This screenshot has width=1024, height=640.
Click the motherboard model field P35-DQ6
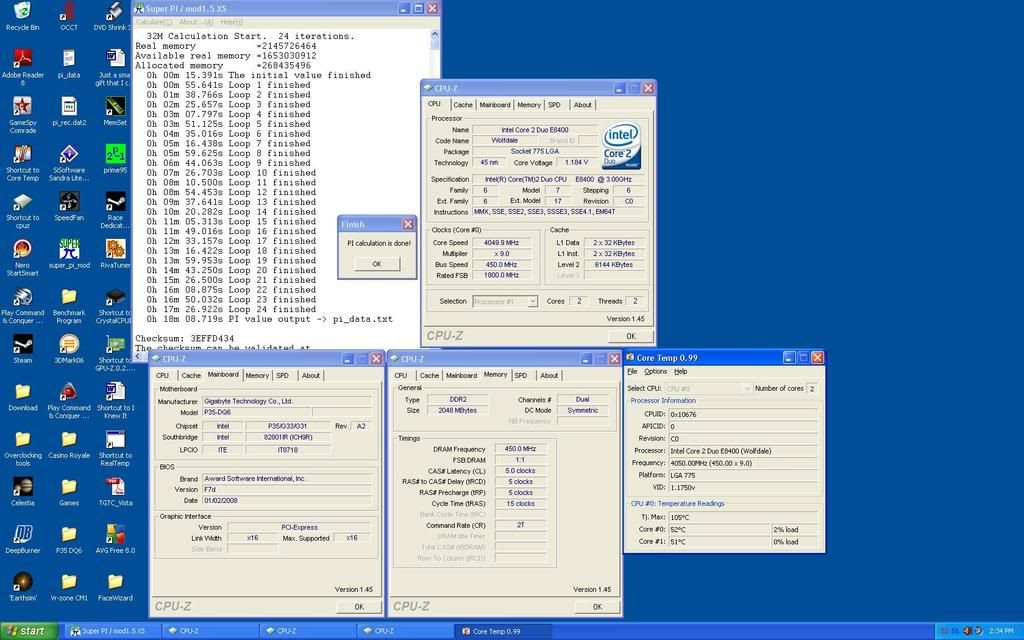pos(257,413)
